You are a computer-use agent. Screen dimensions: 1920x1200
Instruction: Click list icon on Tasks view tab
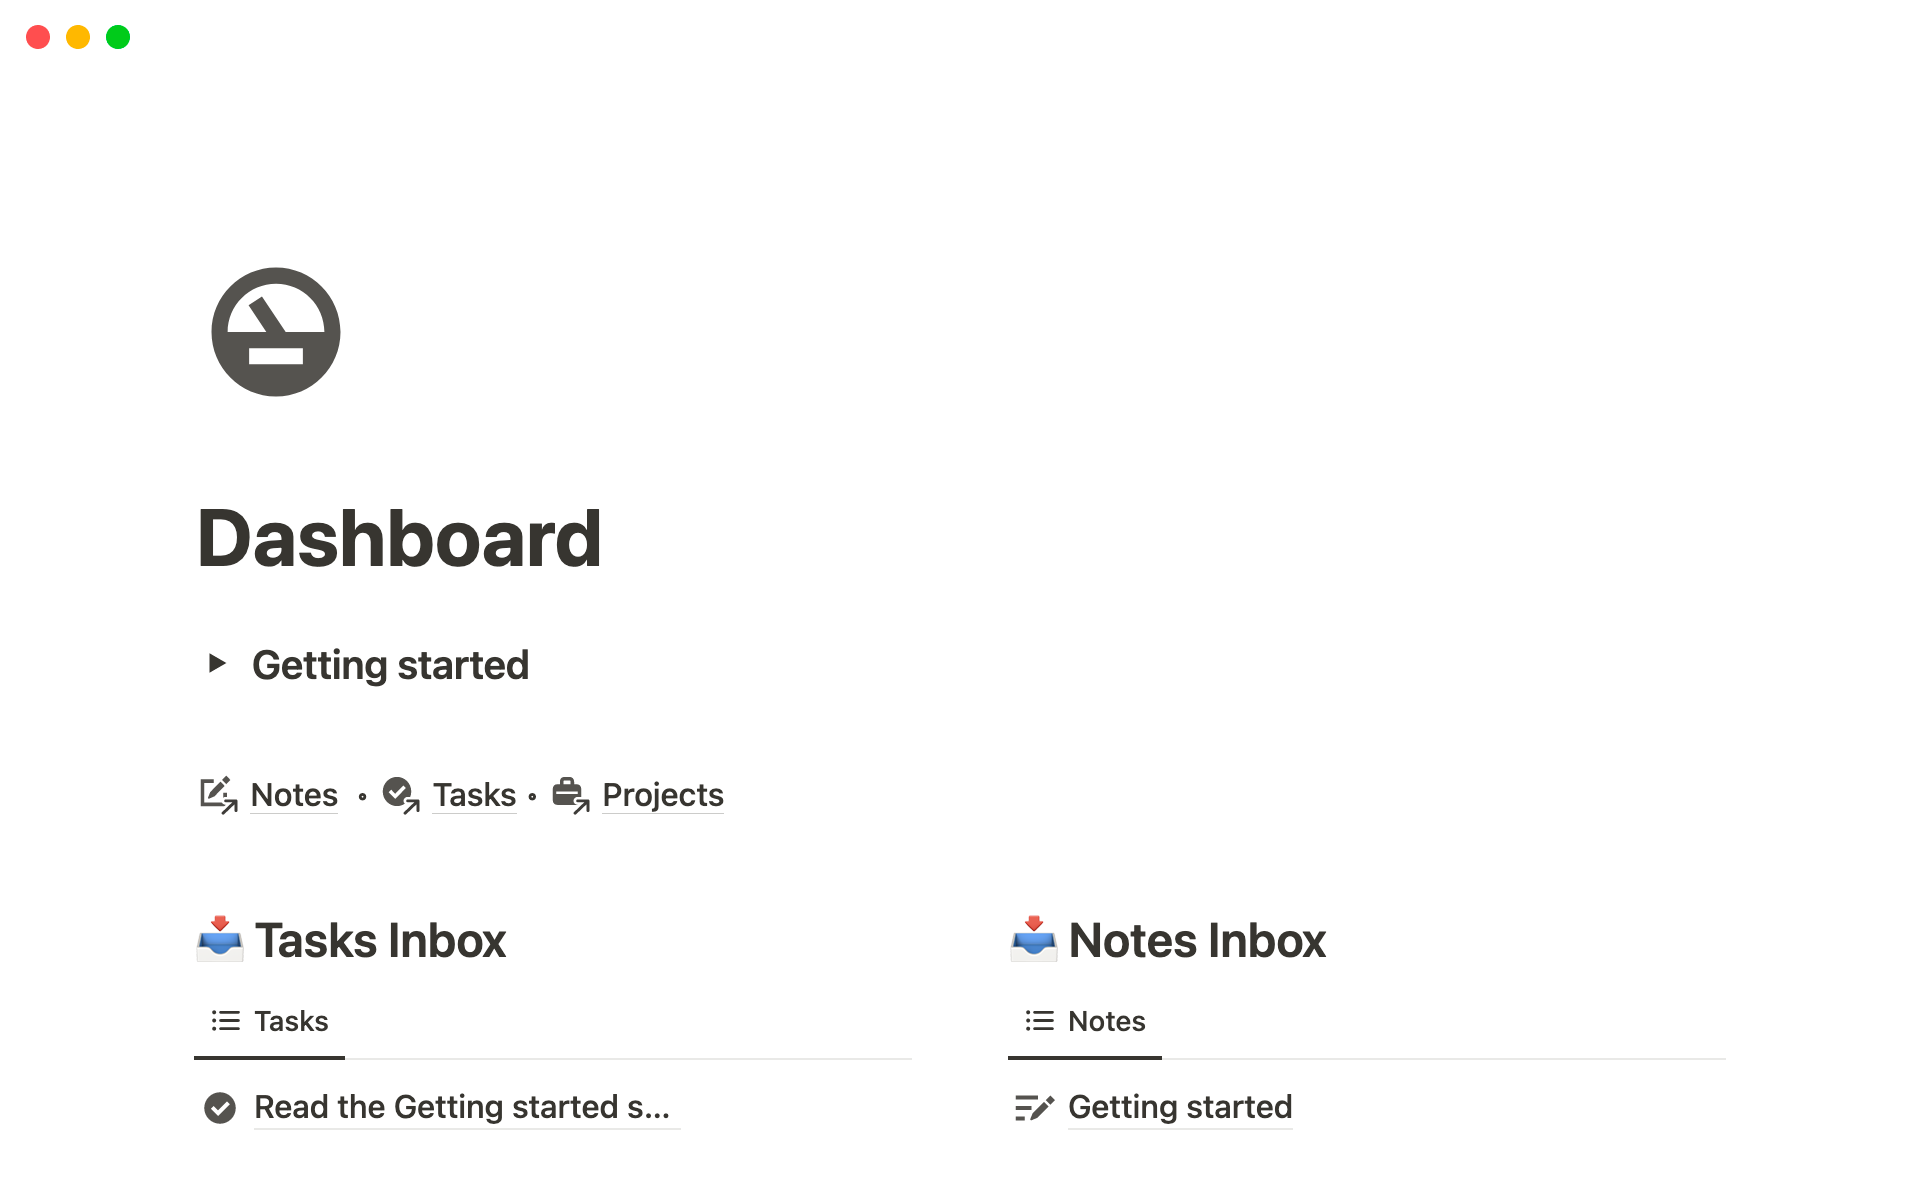tap(226, 1021)
